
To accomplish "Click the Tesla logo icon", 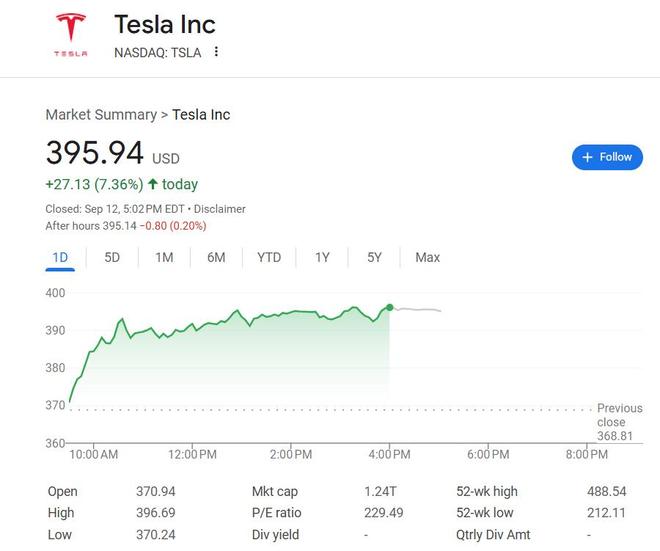I will click(70, 34).
